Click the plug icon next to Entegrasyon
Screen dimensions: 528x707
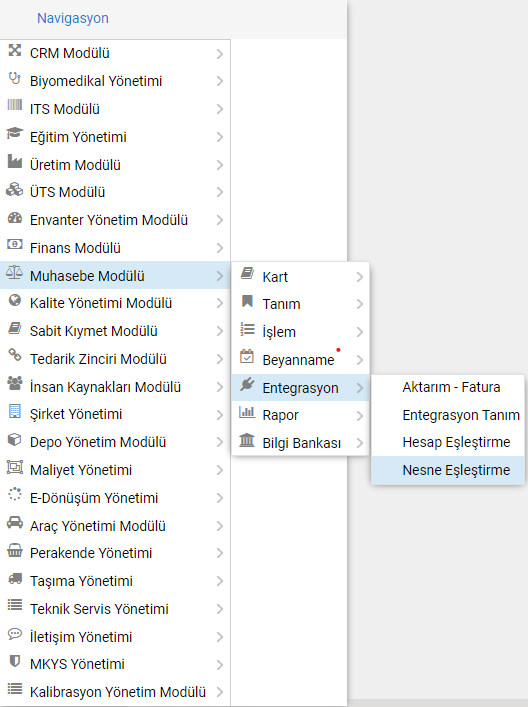(x=247, y=385)
